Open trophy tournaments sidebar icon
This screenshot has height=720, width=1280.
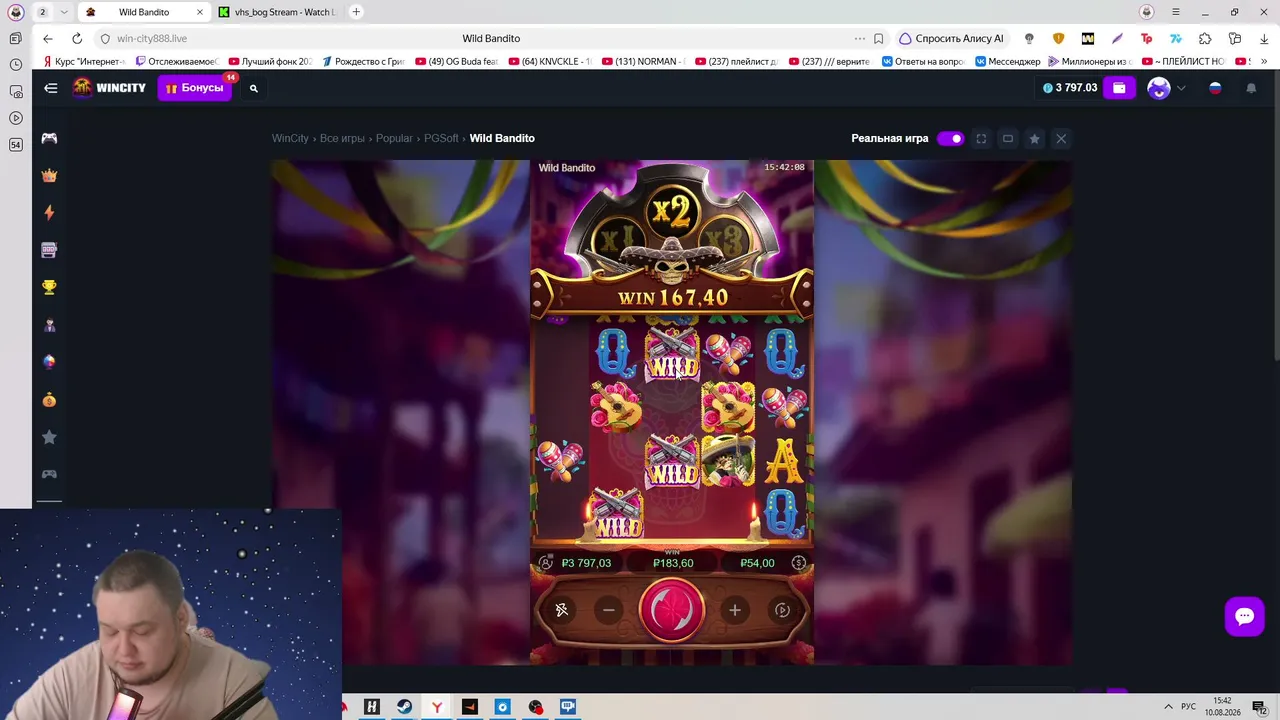pos(49,288)
